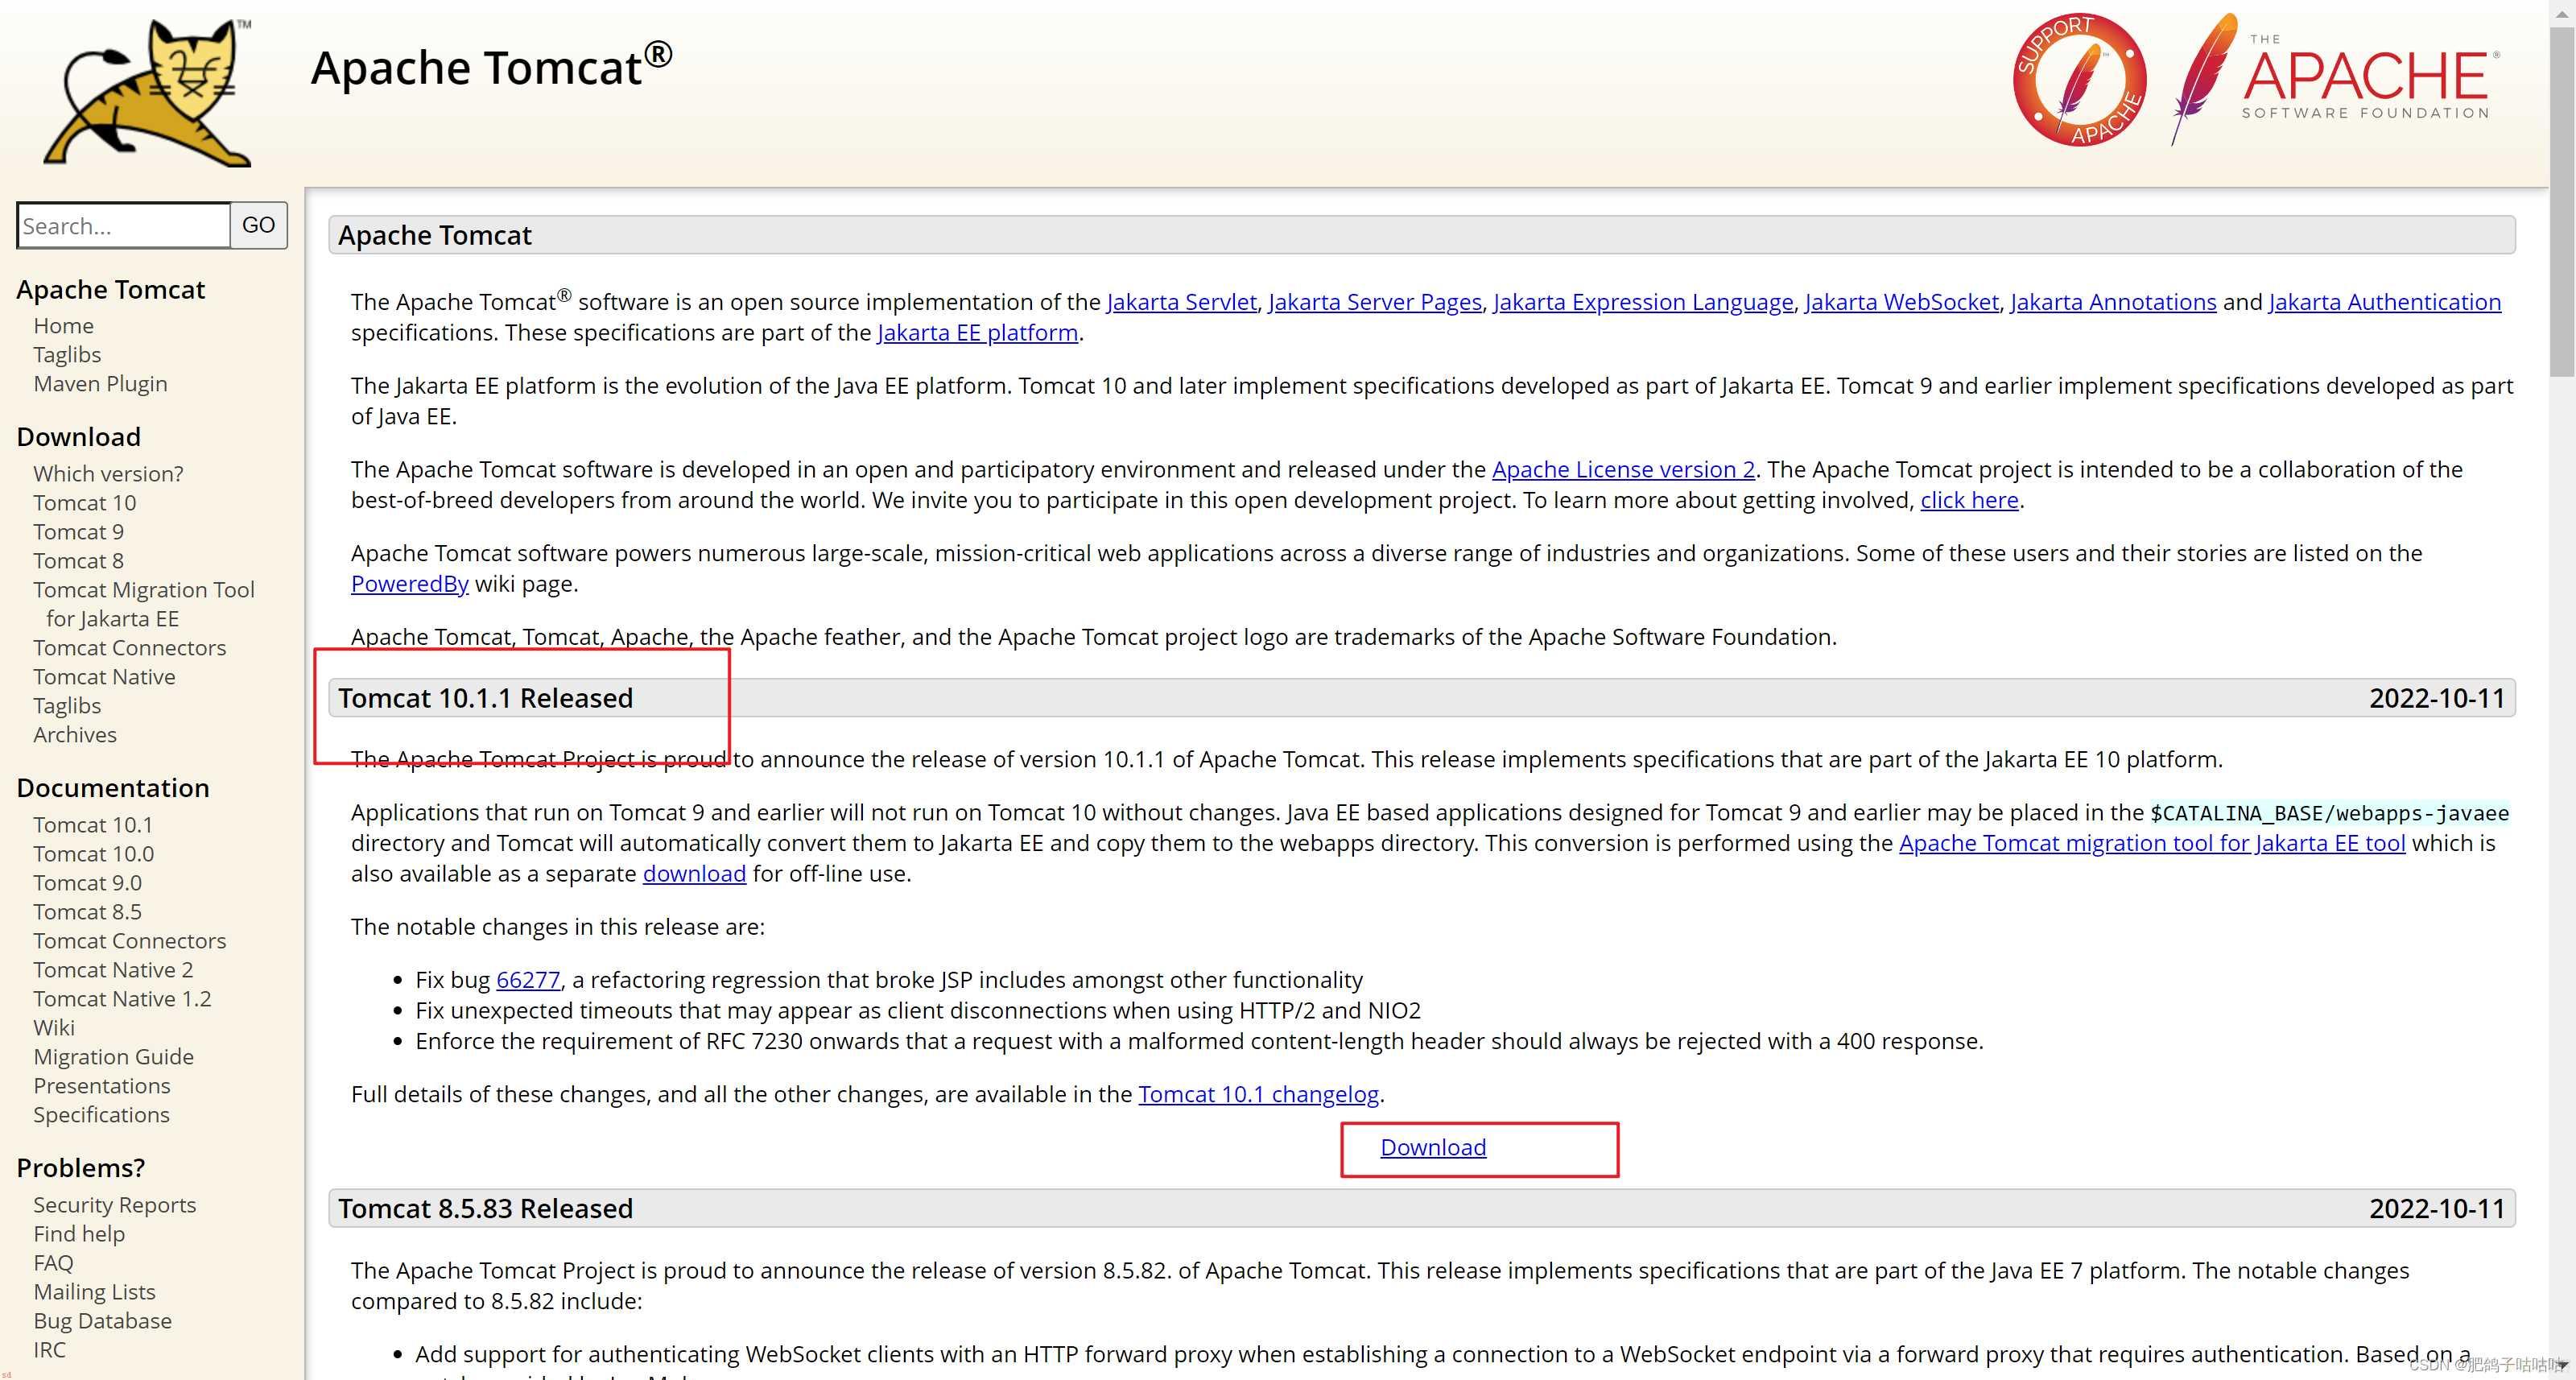Open the FAQ link
The image size is (2576, 1380).
pyautogui.click(x=53, y=1263)
